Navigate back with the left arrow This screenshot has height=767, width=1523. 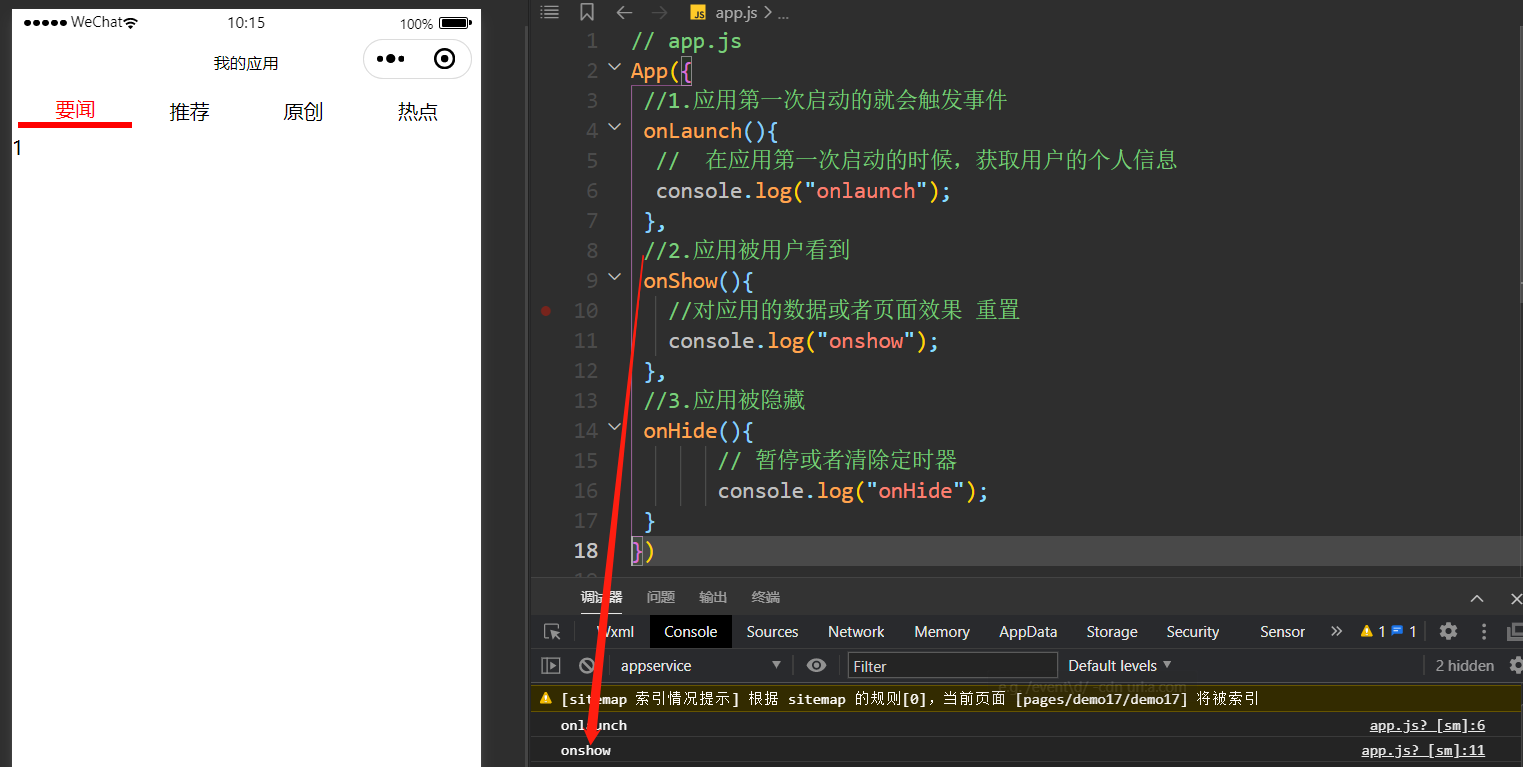tap(624, 12)
